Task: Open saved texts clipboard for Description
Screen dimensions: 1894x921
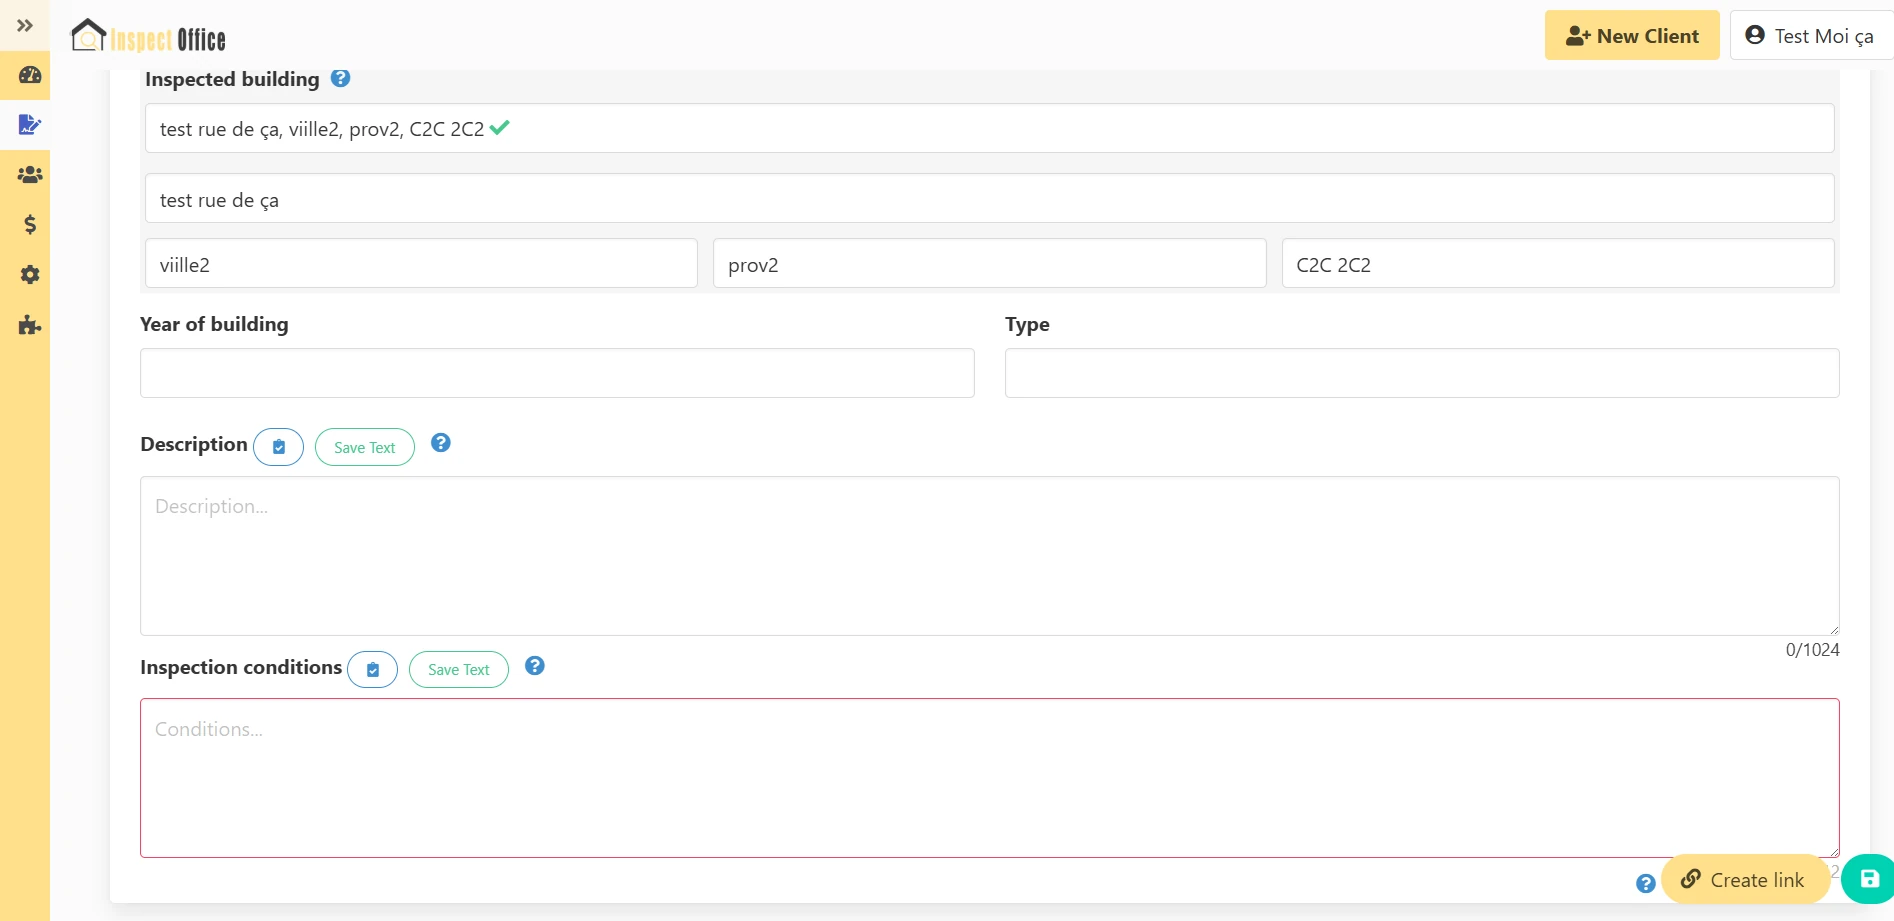Action: pos(279,447)
